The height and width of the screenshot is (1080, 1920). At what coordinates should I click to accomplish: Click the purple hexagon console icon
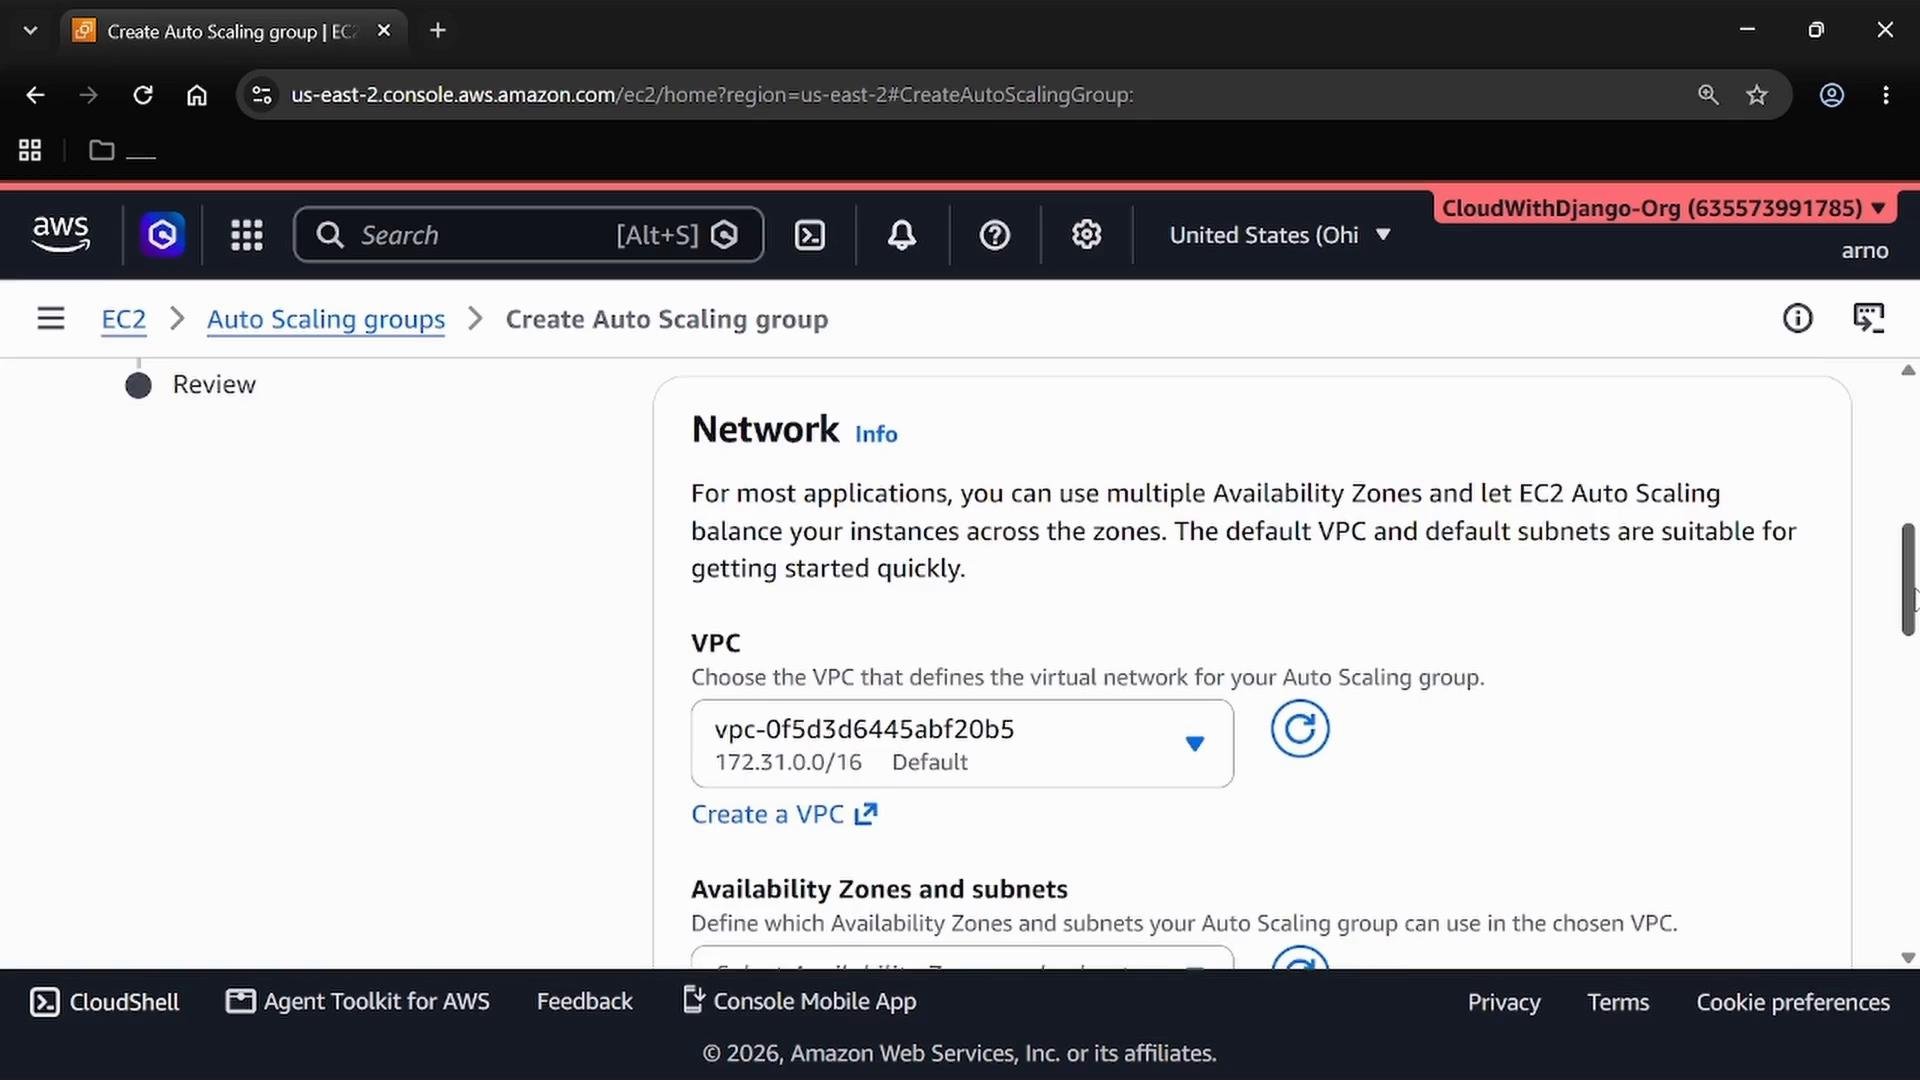pyautogui.click(x=162, y=235)
